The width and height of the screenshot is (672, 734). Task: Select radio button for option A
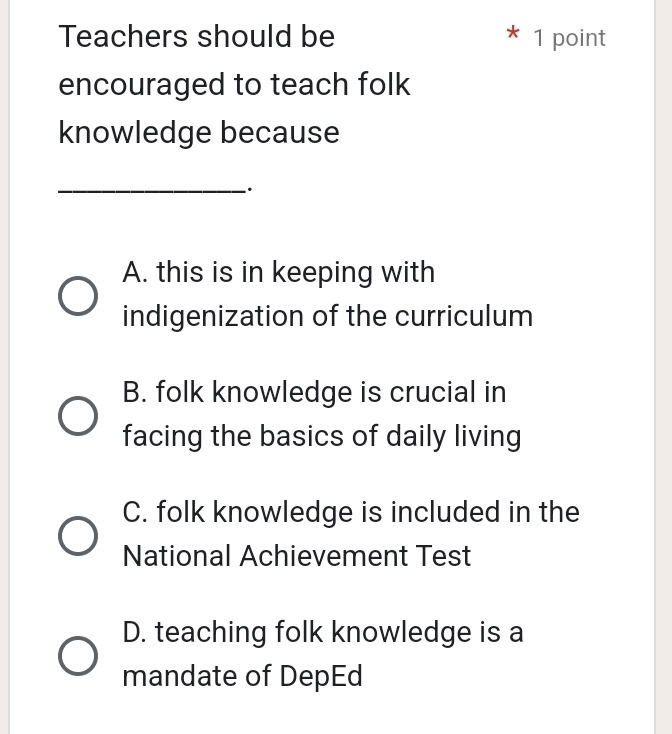(78, 297)
